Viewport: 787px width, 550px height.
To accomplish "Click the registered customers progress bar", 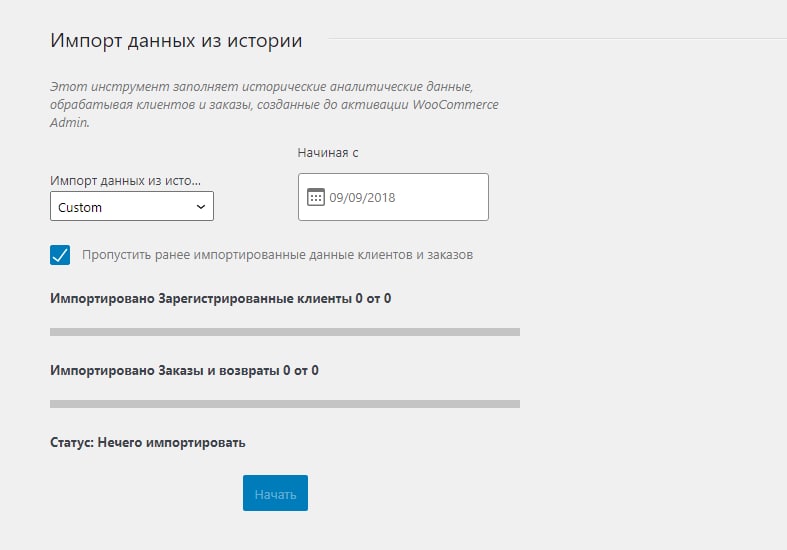I will [284, 331].
